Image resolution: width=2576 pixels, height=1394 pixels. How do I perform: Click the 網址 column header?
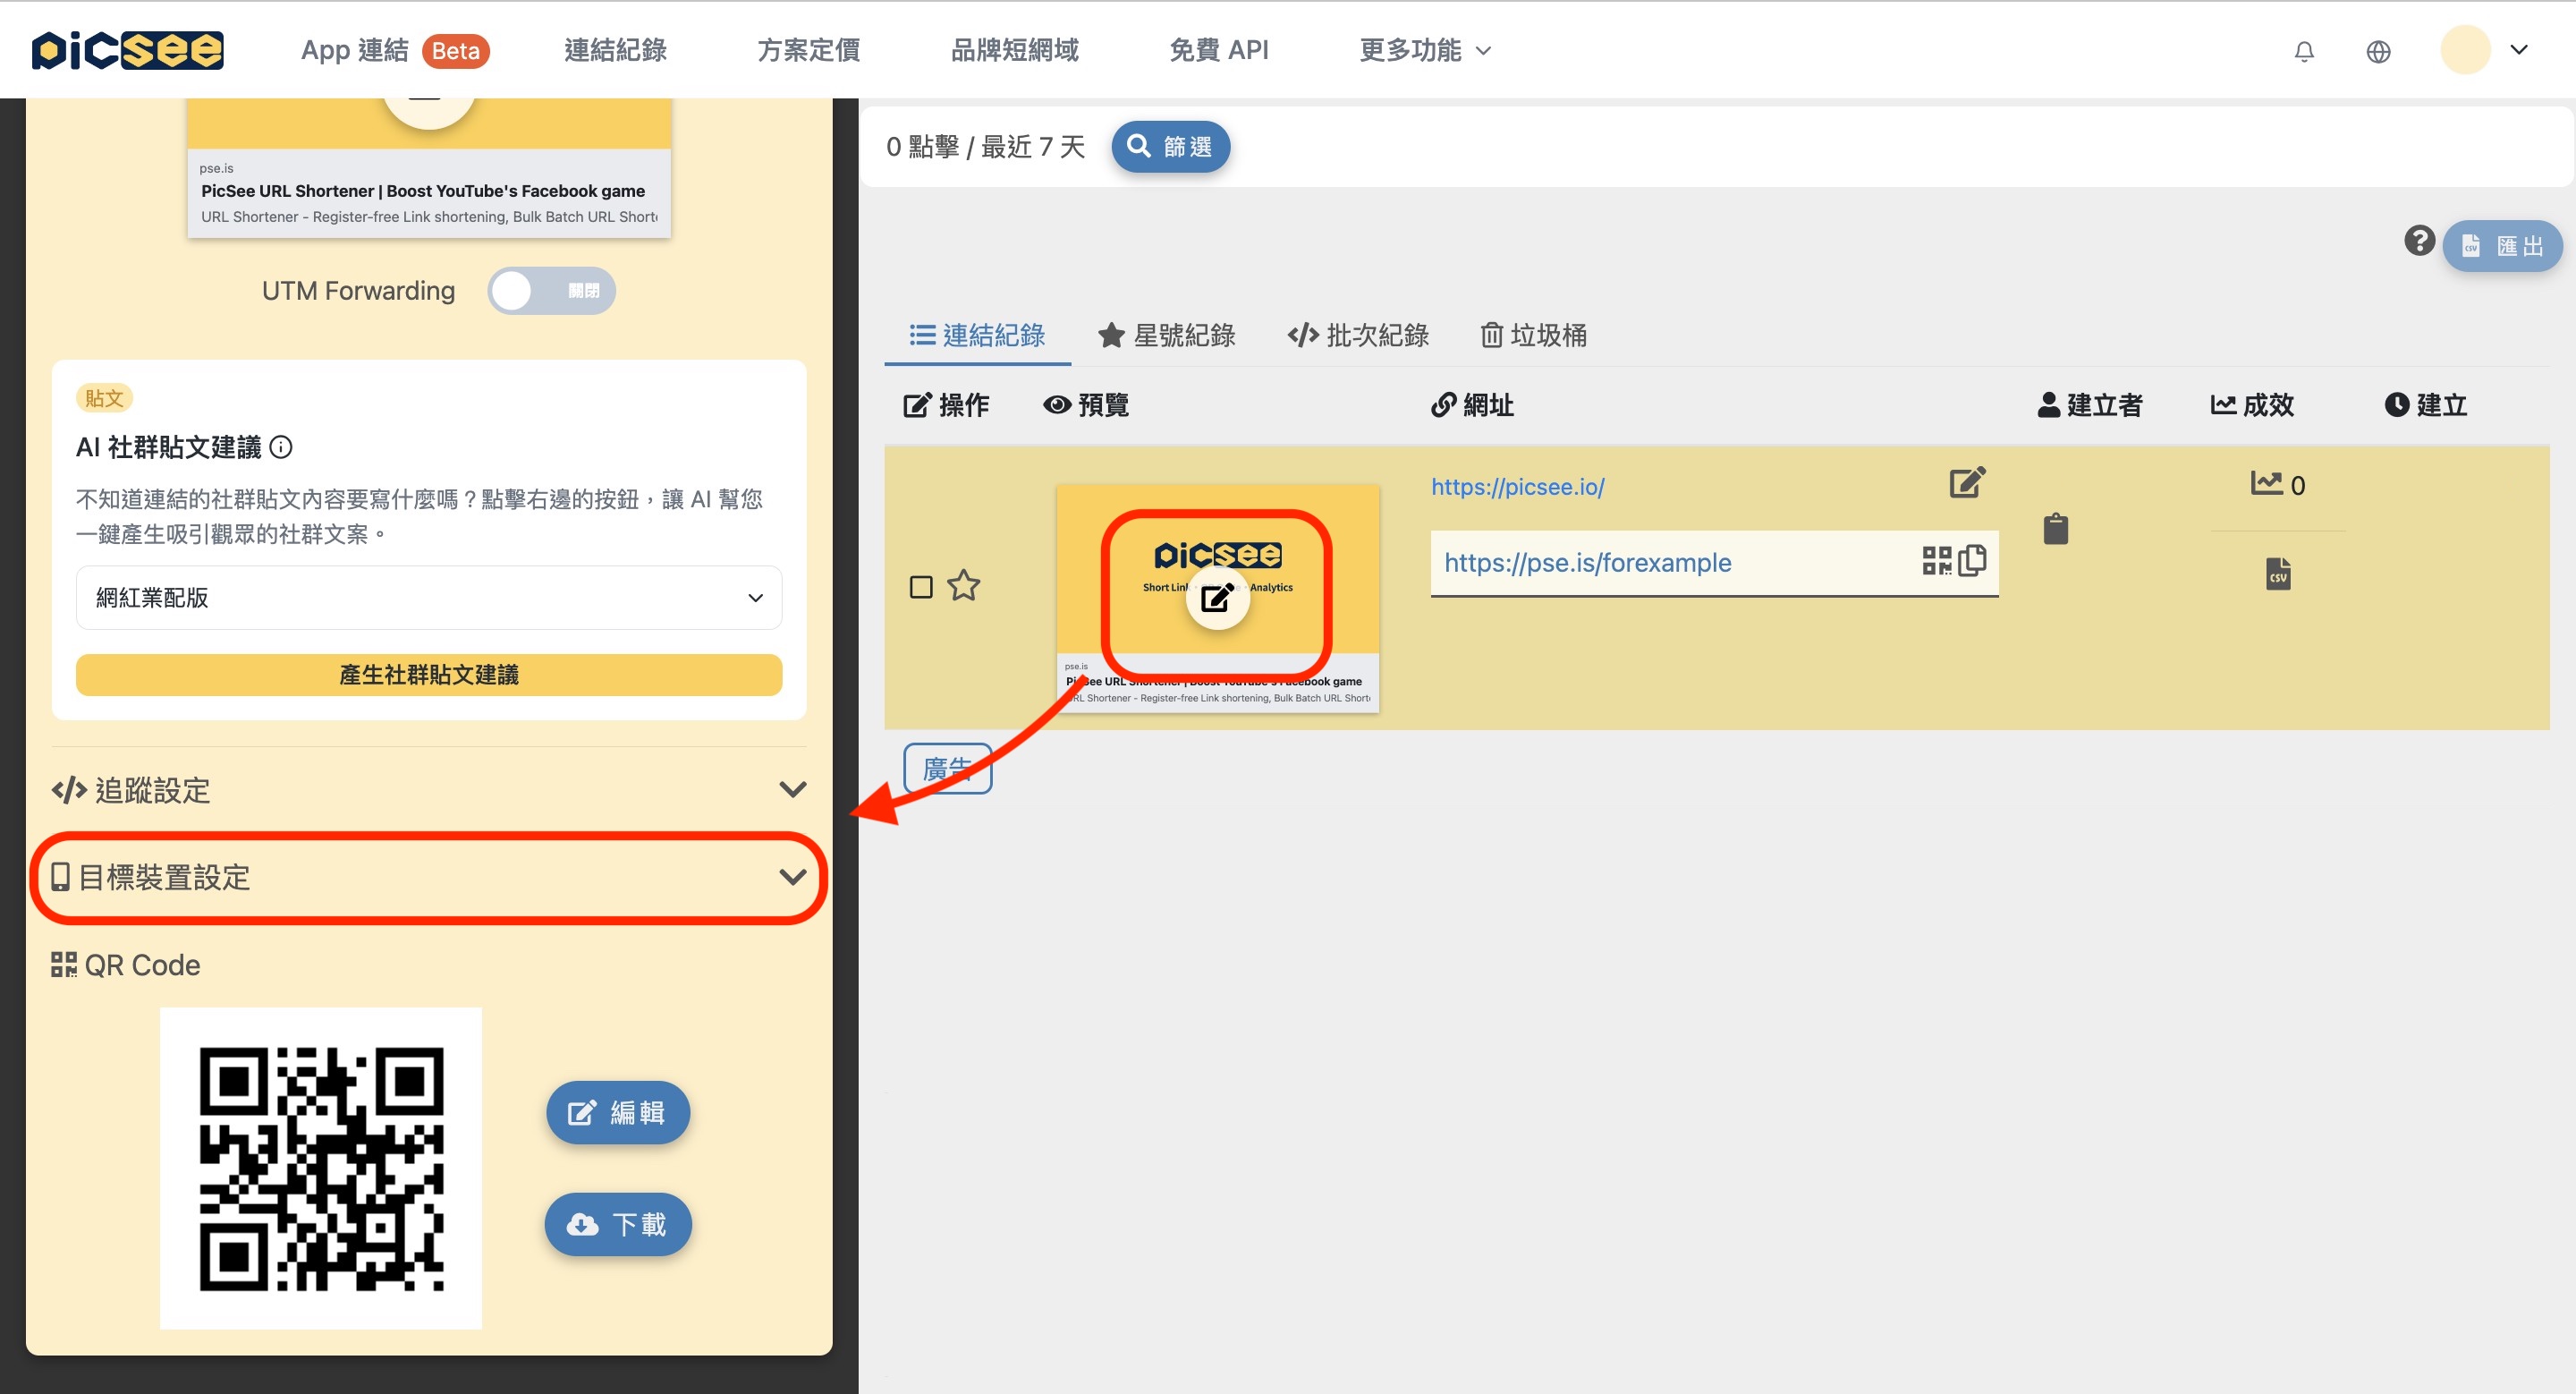pos(1472,406)
